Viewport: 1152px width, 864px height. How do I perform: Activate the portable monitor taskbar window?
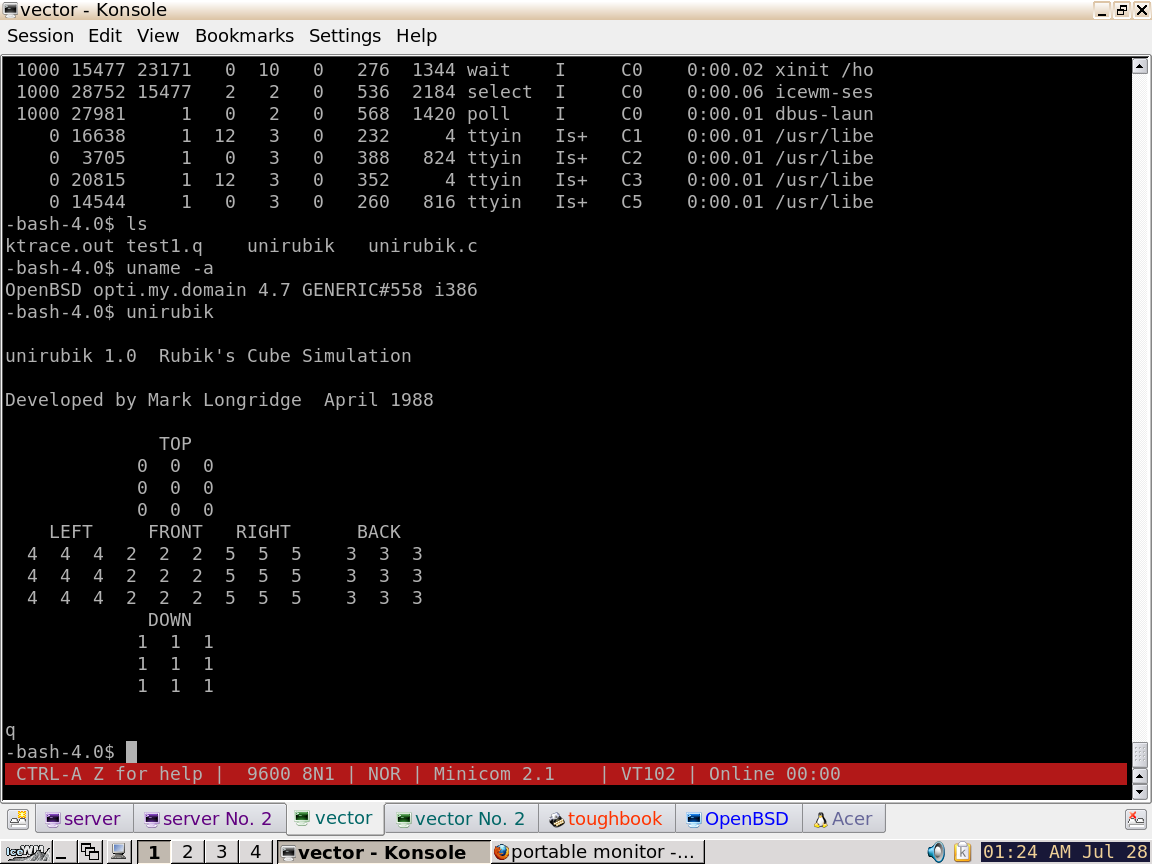597,852
